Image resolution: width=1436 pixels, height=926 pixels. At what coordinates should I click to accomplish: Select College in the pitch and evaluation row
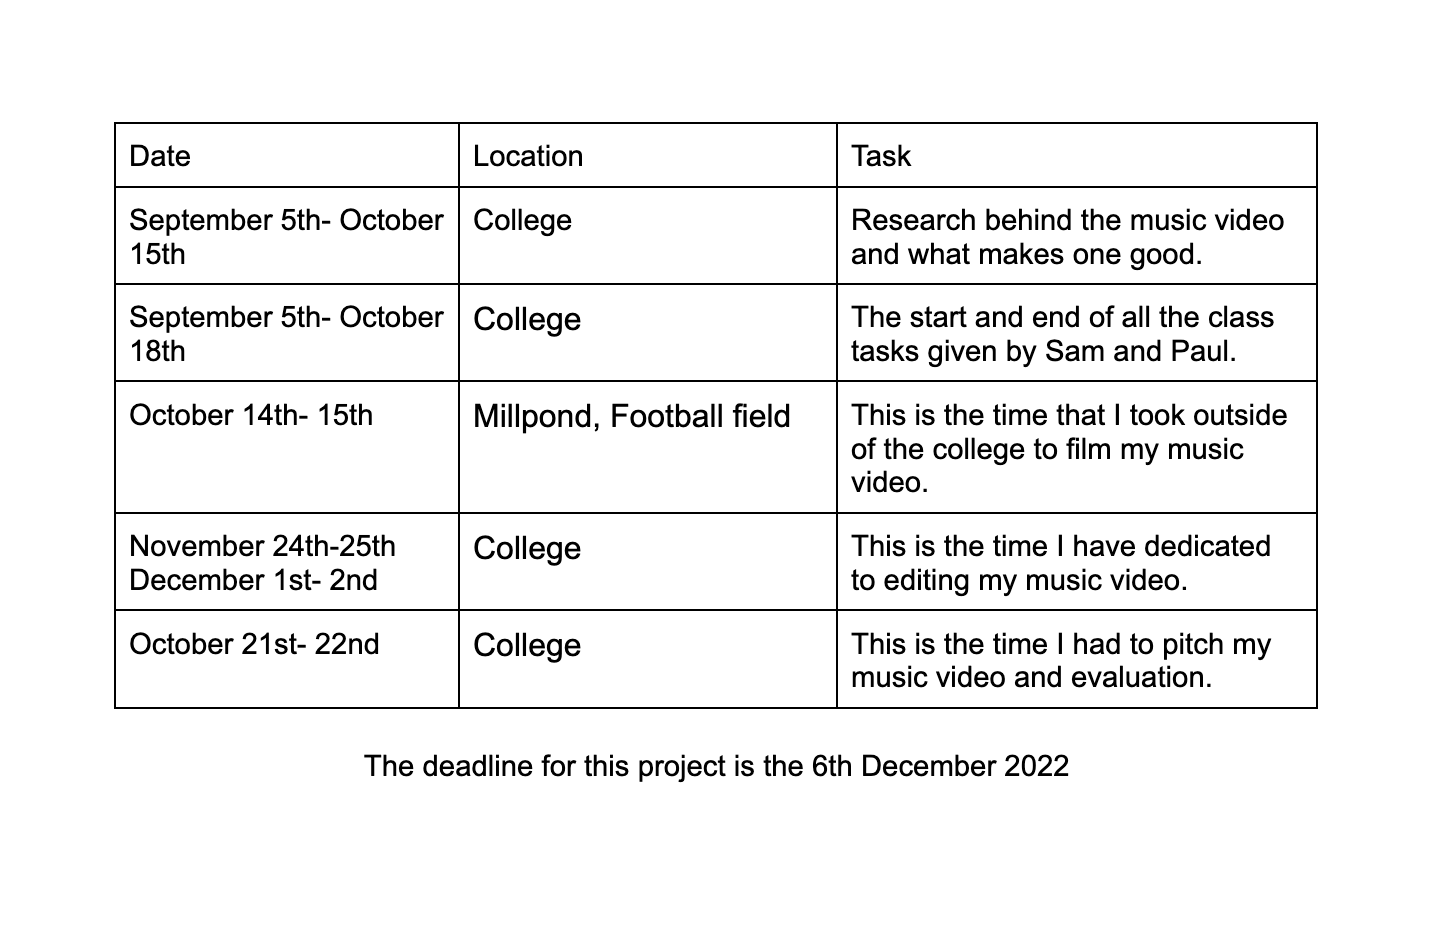tap(527, 645)
